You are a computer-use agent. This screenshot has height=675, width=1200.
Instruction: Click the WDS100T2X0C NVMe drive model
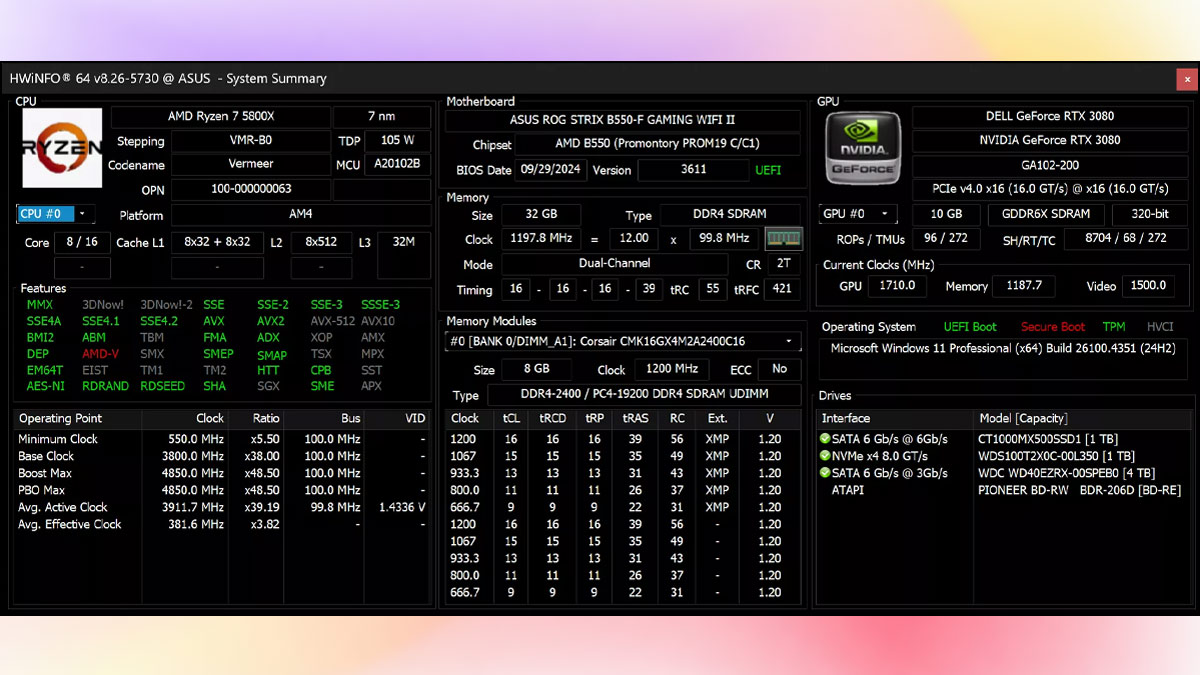(x=1057, y=456)
